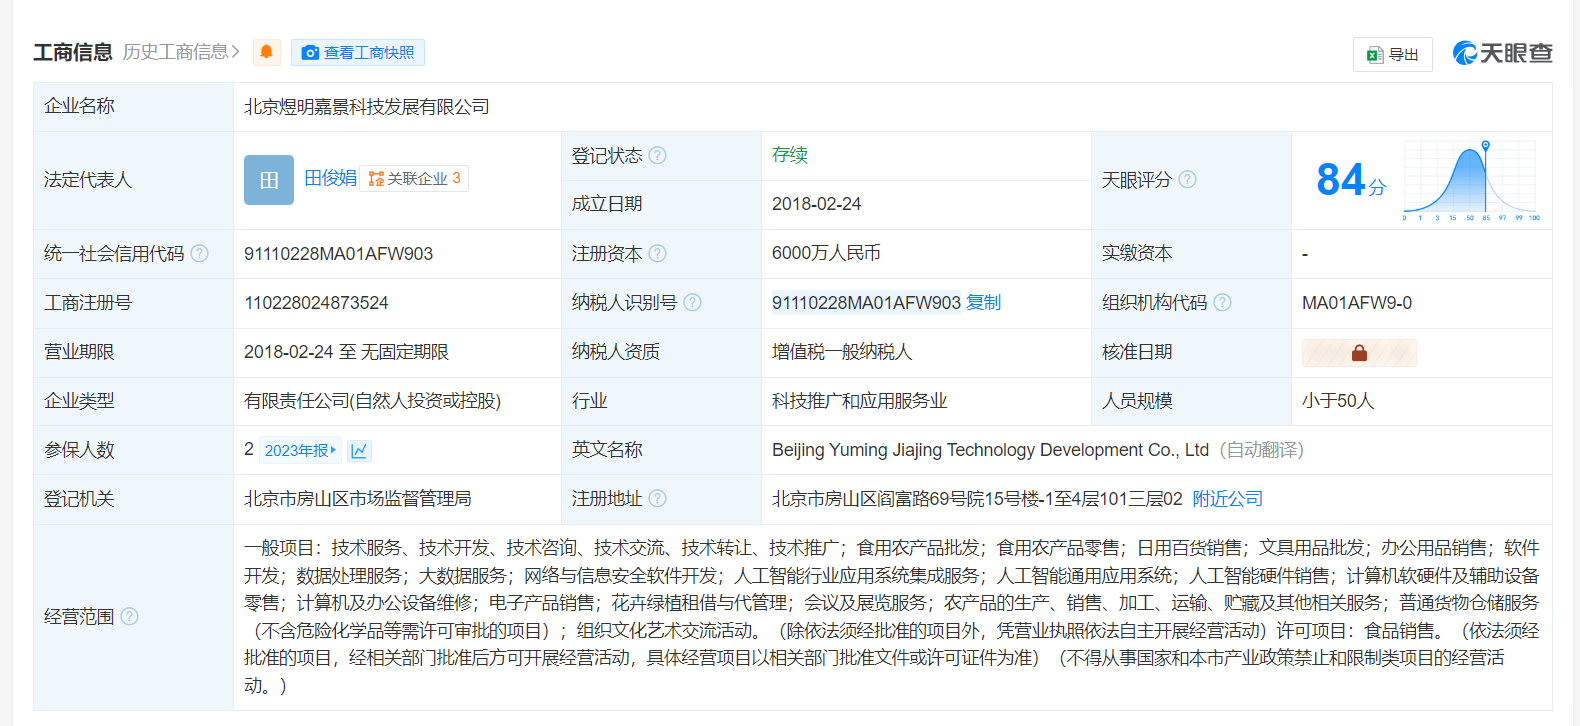The width and height of the screenshot is (1580, 726).
Task: Open the insured count trend chart icon
Action: click(x=359, y=450)
